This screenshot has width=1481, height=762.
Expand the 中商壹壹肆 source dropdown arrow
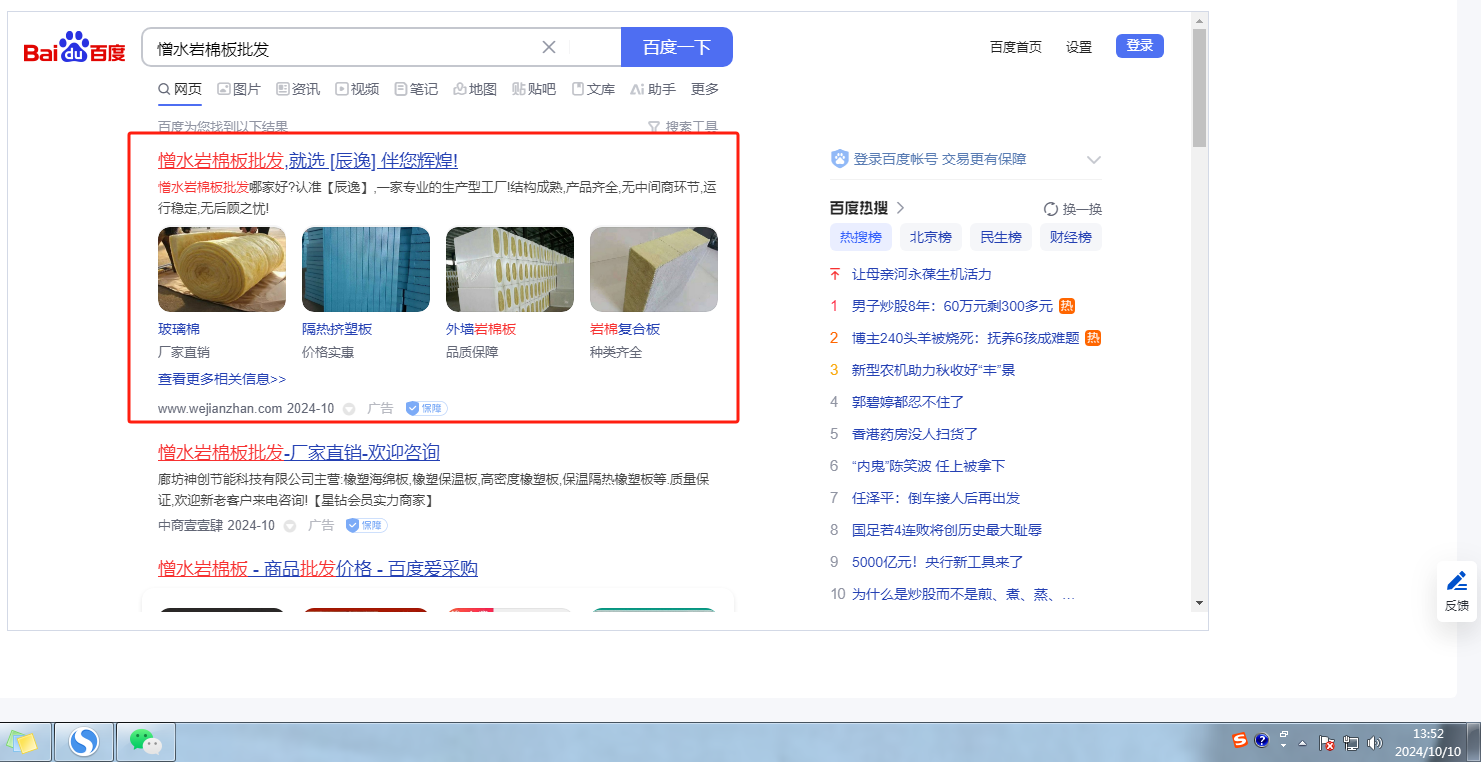point(290,526)
